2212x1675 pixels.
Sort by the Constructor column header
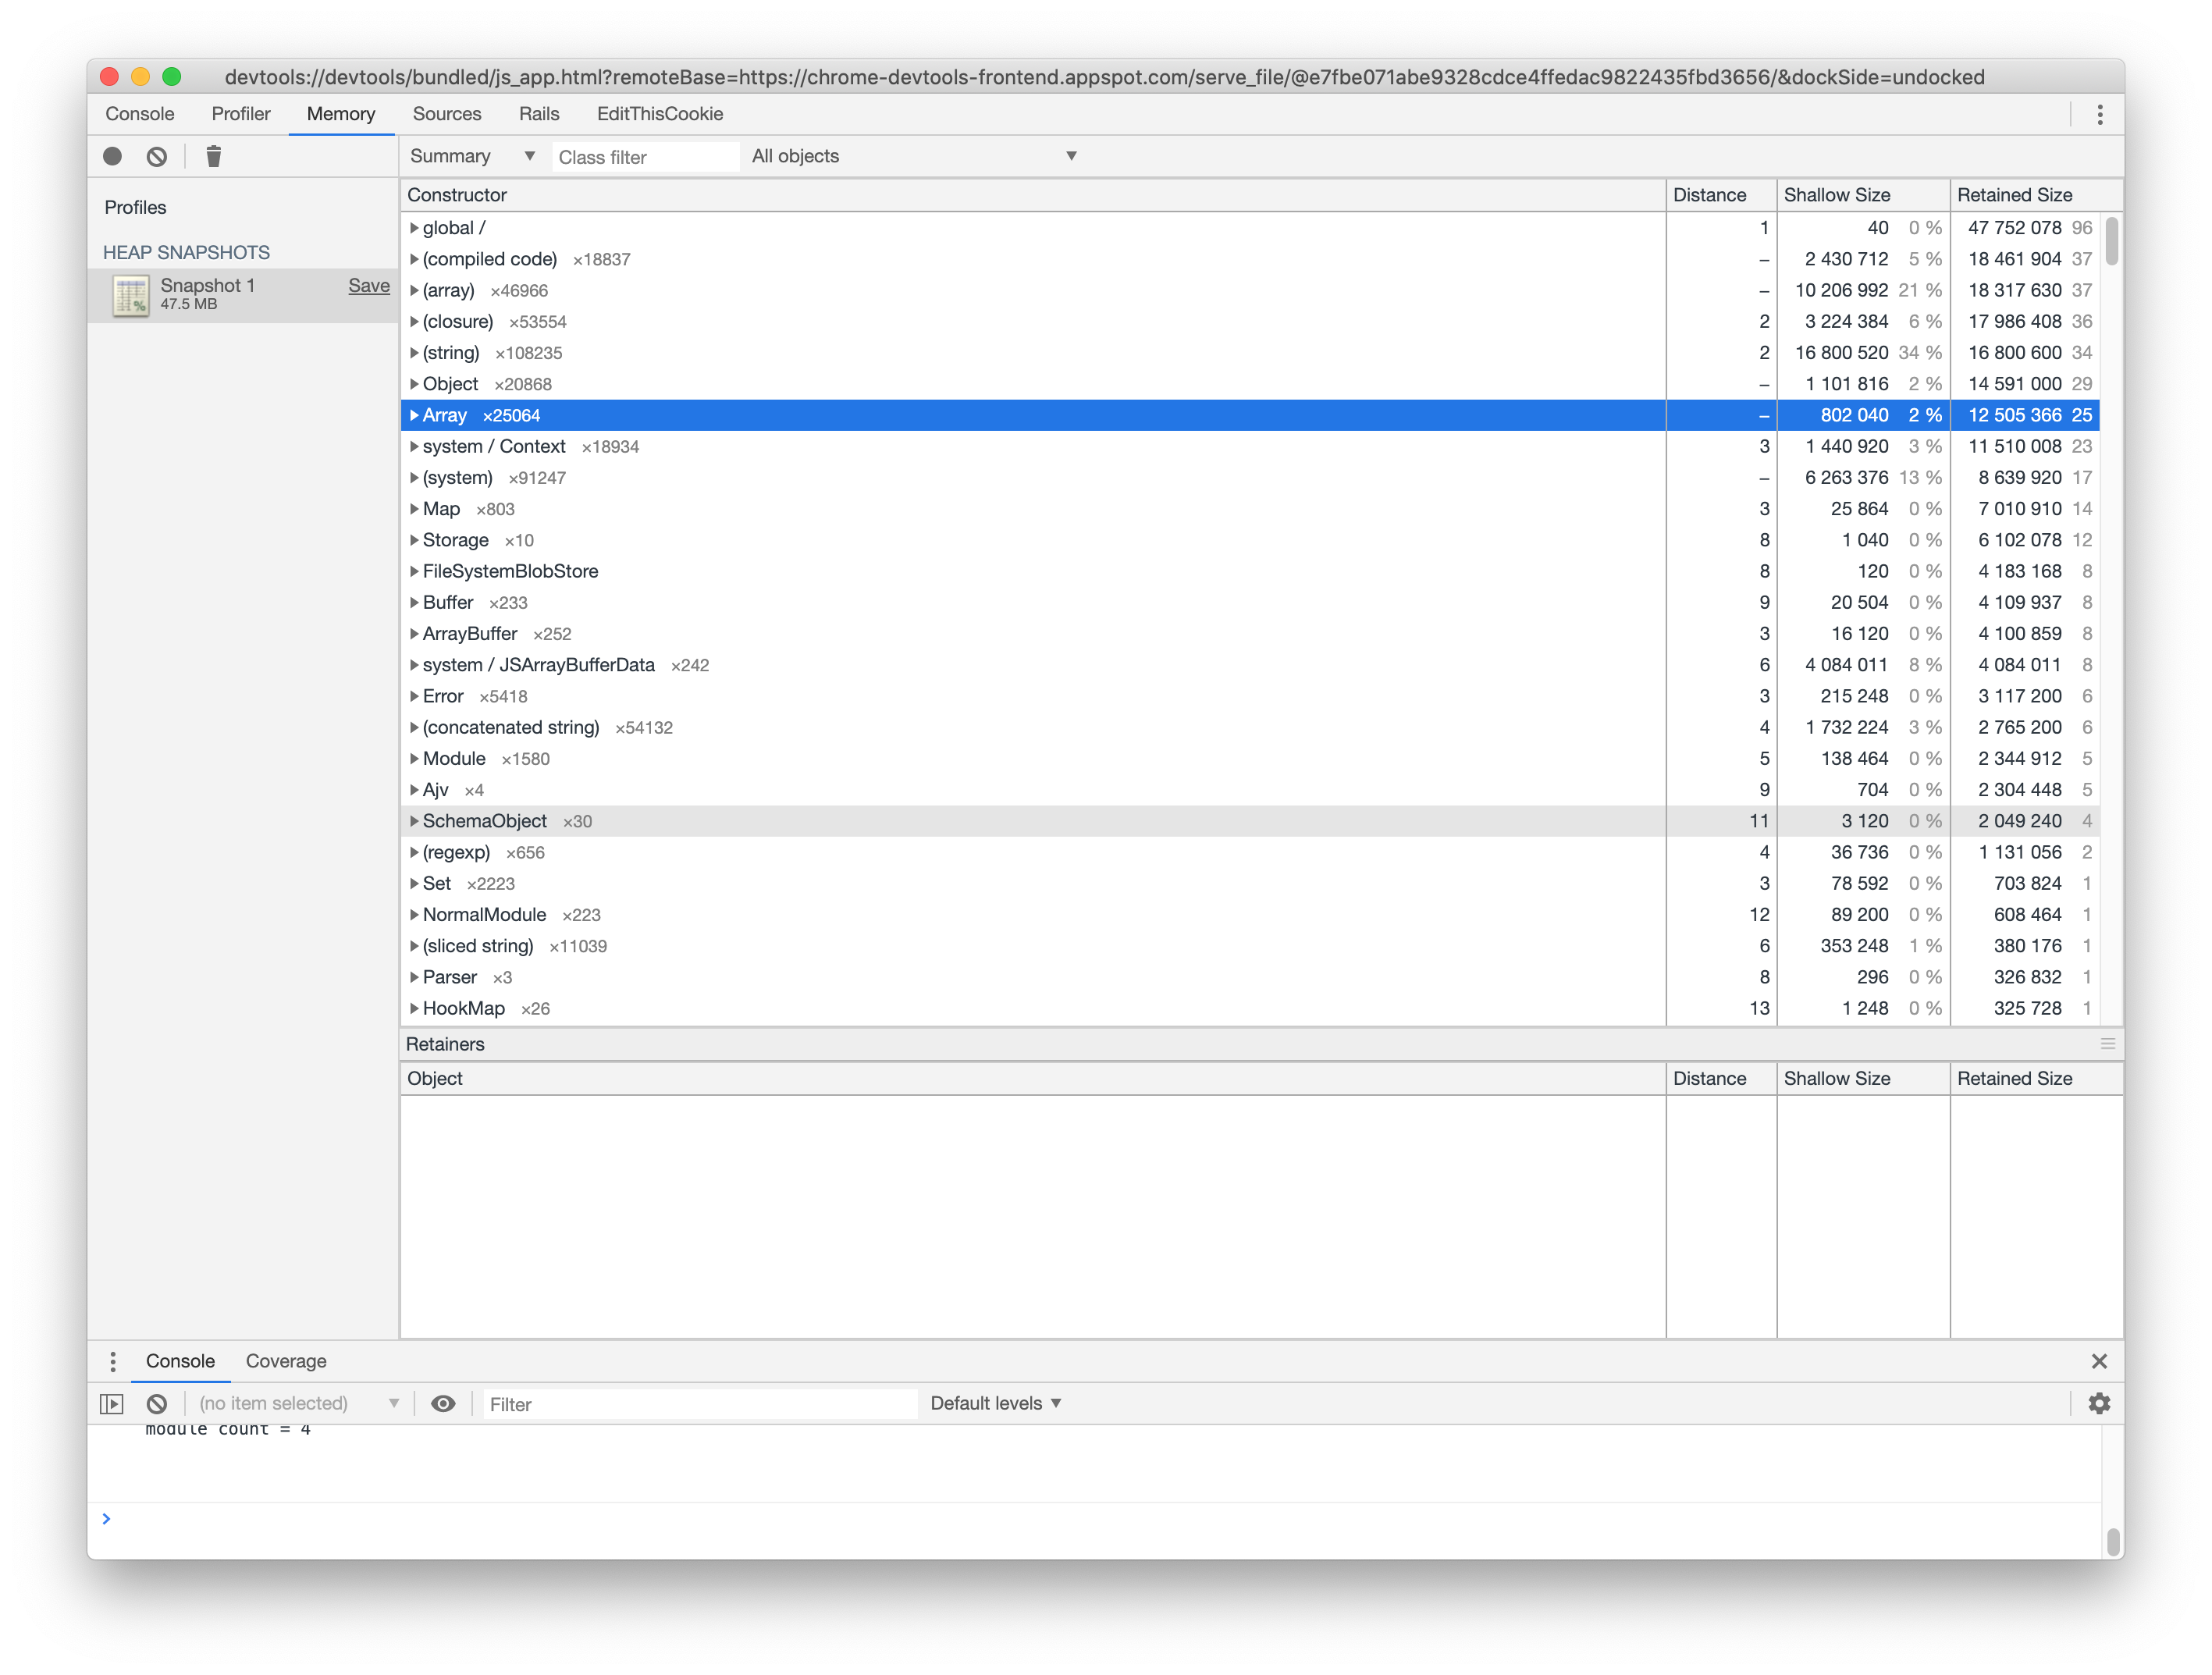click(x=1033, y=195)
